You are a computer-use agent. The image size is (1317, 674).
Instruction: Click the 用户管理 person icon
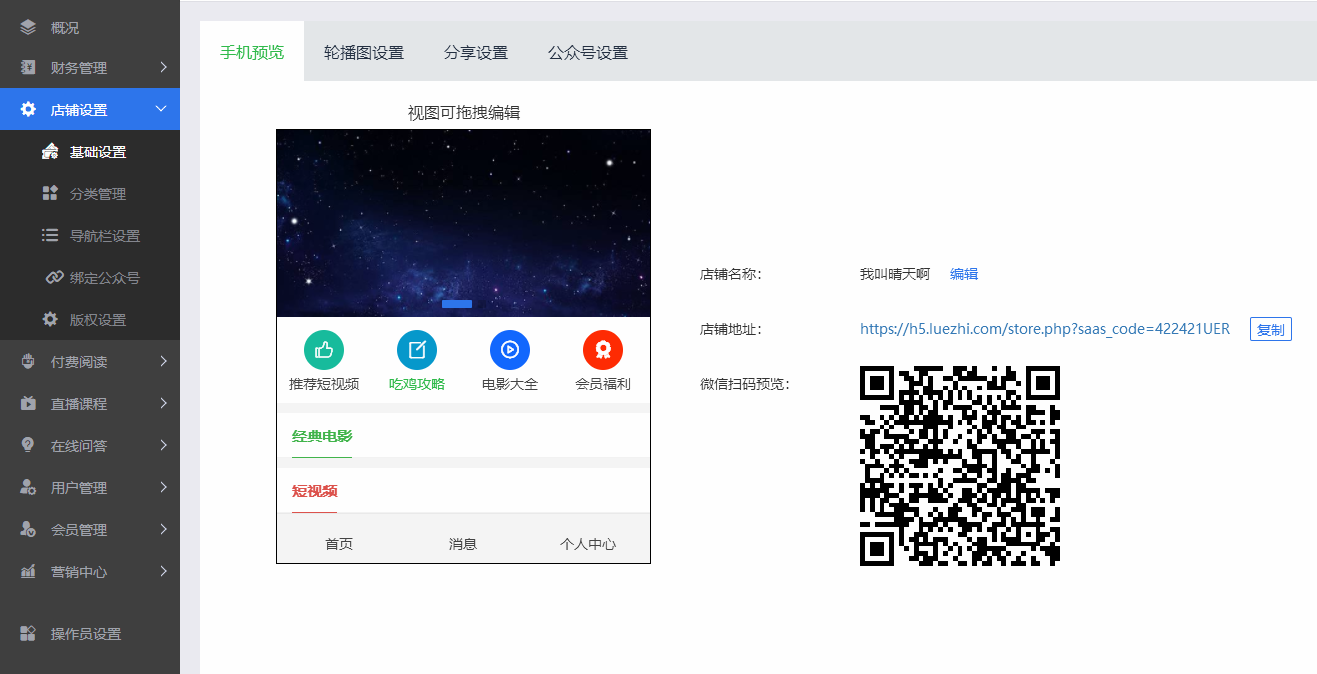28,488
